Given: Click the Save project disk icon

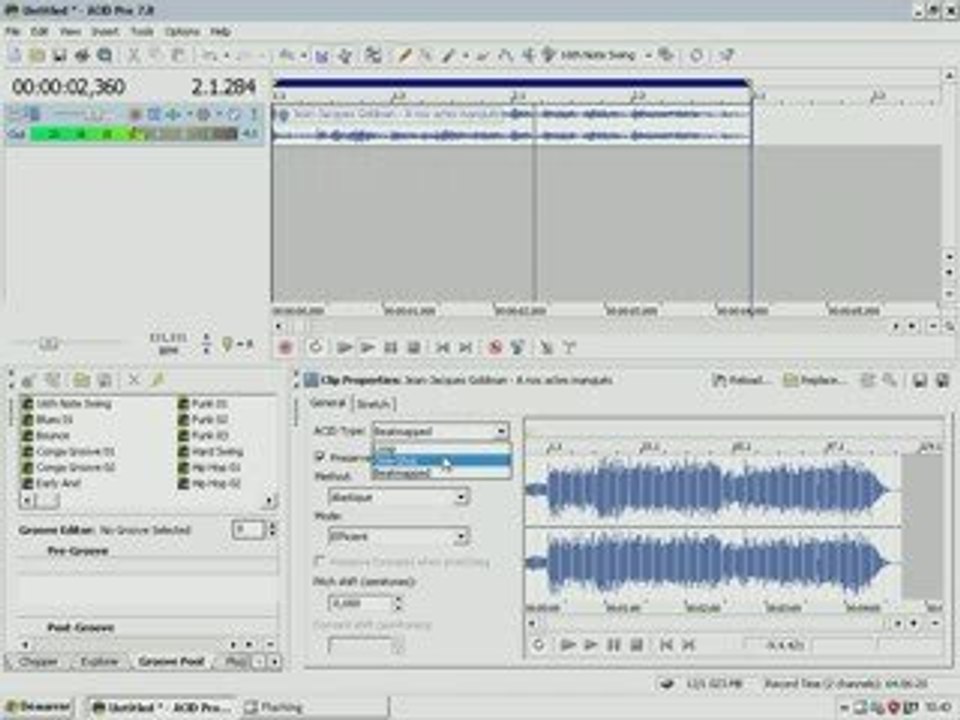Looking at the screenshot, I should [59, 56].
